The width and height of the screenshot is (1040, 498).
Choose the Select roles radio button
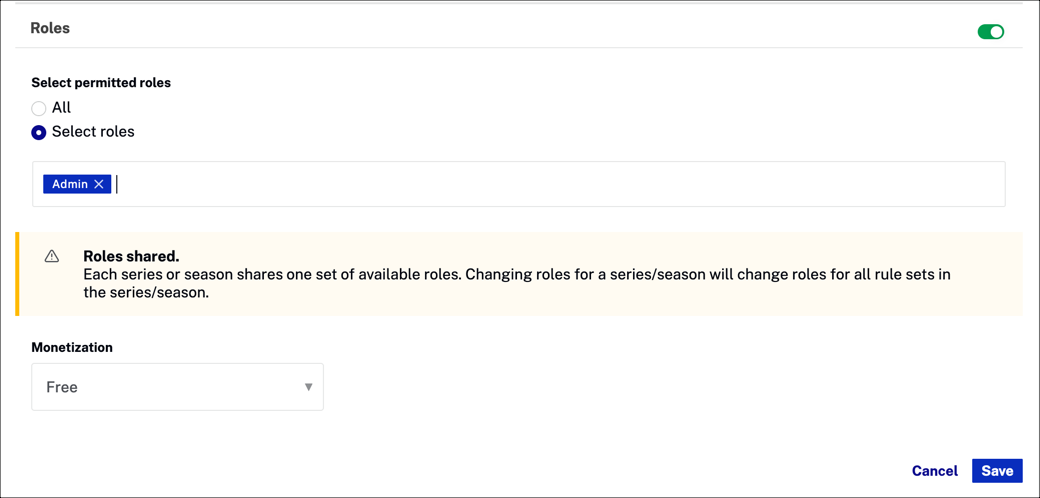point(39,133)
